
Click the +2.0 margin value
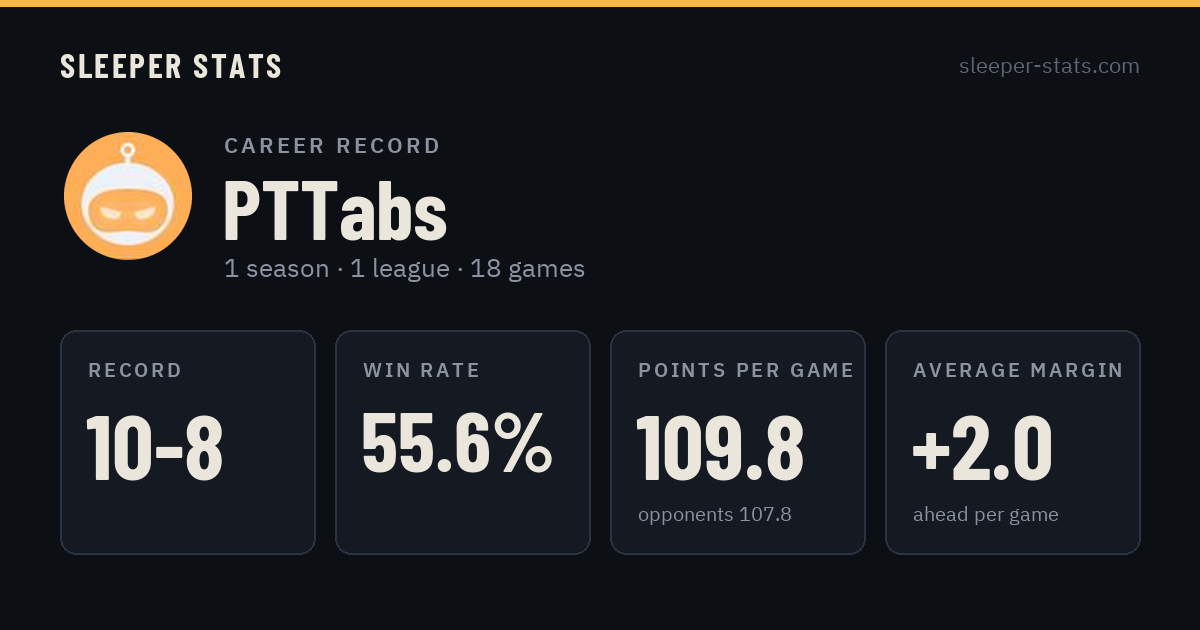(982, 449)
